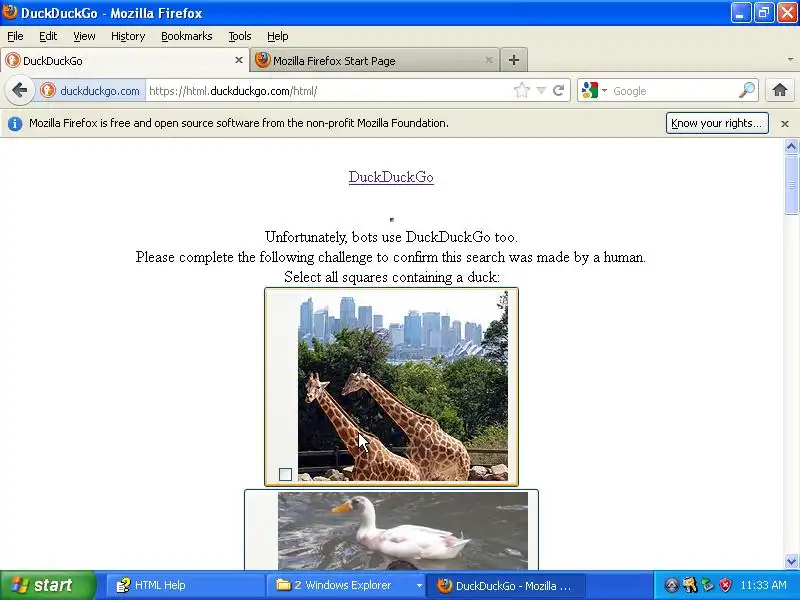The height and width of the screenshot is (600, 800).
Task: Click in the address bar URL field
Action: (329, 91)
